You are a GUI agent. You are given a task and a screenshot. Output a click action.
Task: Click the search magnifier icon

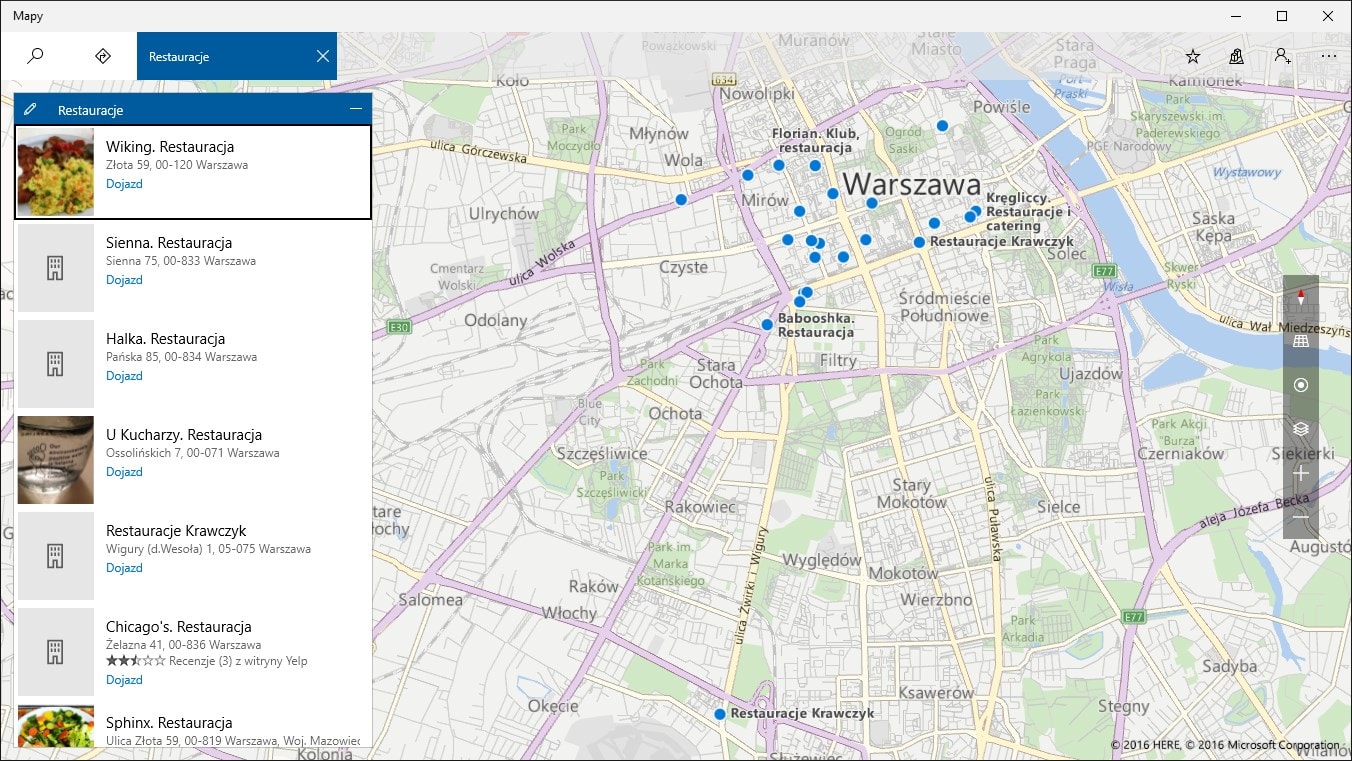point(35,56)
